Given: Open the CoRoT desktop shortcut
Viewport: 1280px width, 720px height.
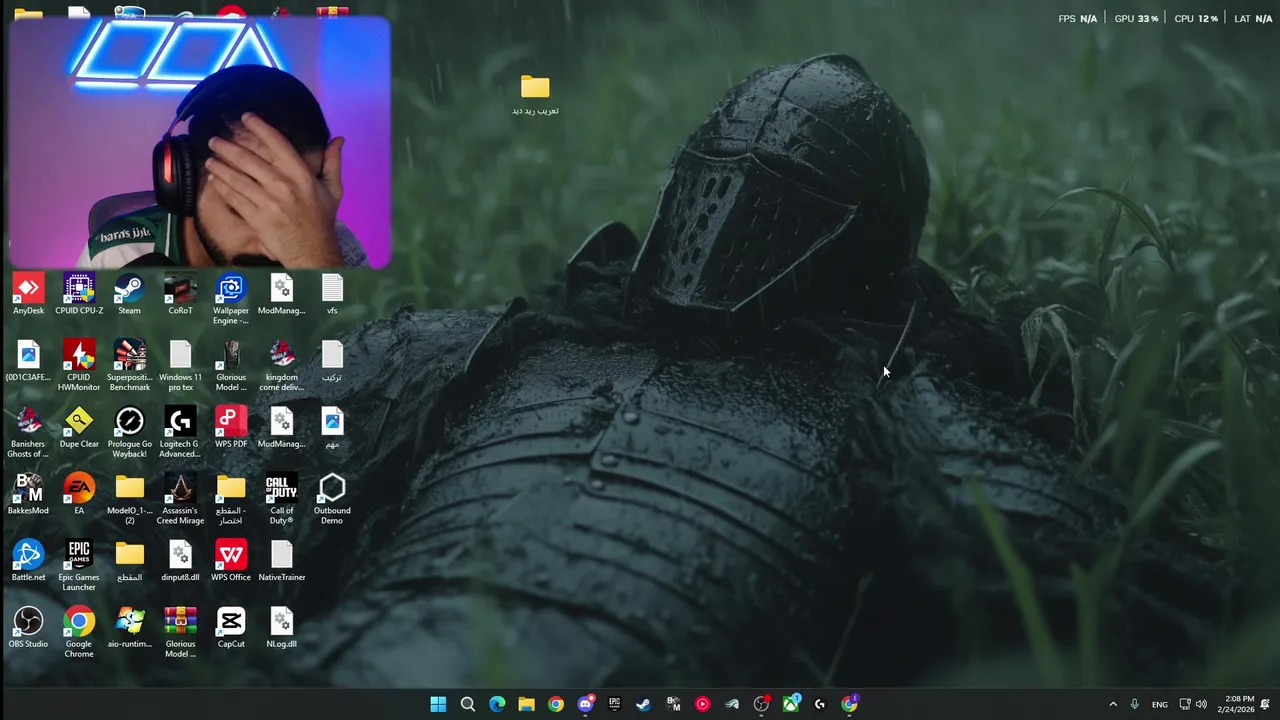Looking at the screenshot, I should tap(180, 295).
